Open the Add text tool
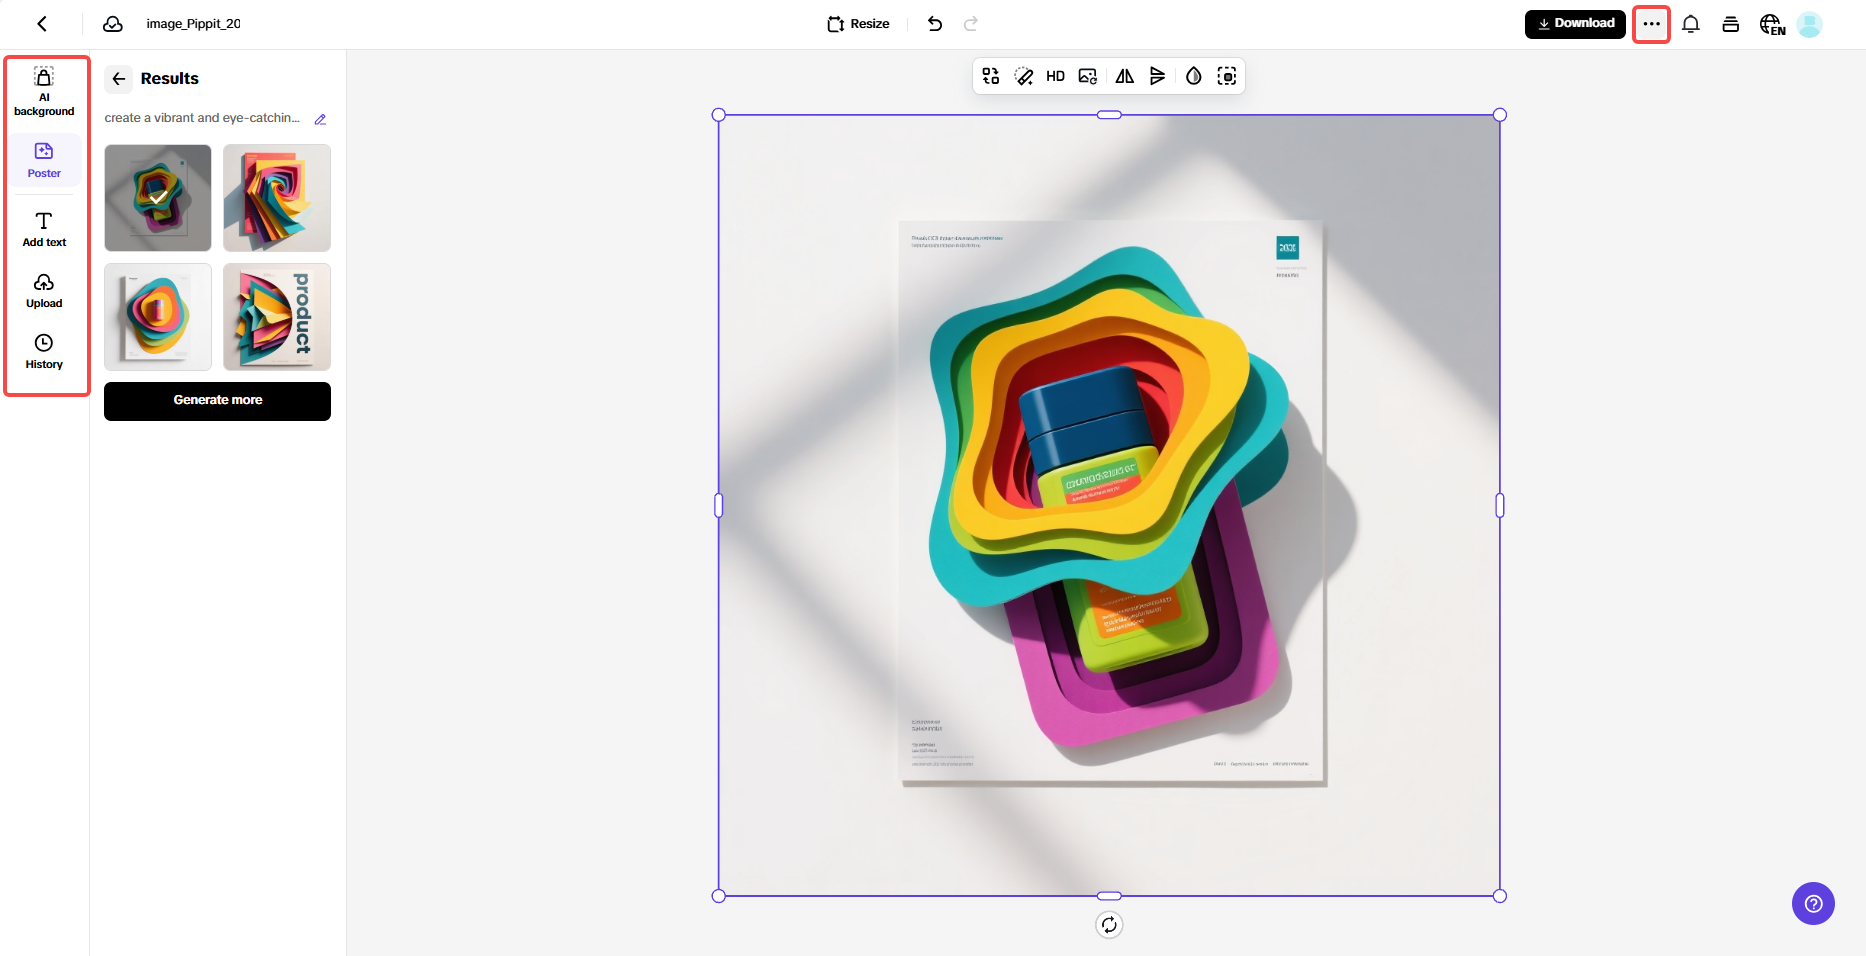The width and height of the screenshot is (1866, 956). click(x=44, y=228)
